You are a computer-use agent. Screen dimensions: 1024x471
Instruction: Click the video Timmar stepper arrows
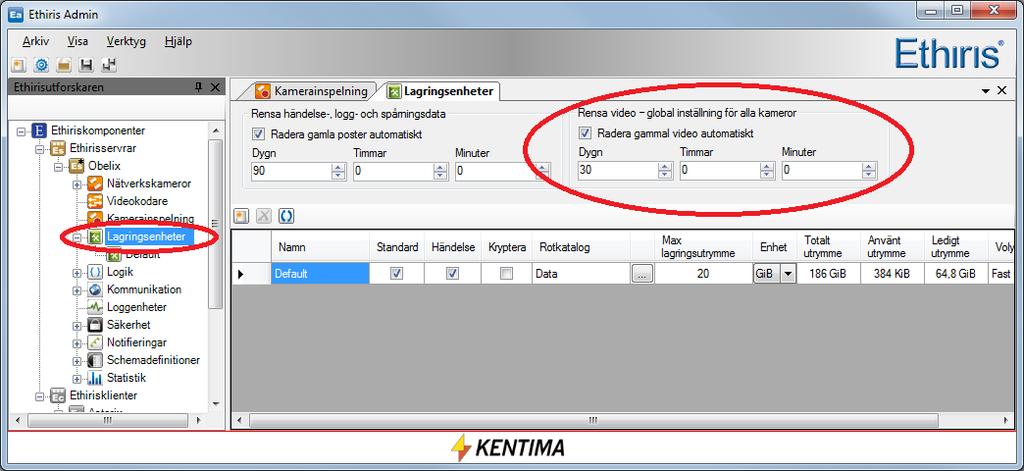pos(767,171)
